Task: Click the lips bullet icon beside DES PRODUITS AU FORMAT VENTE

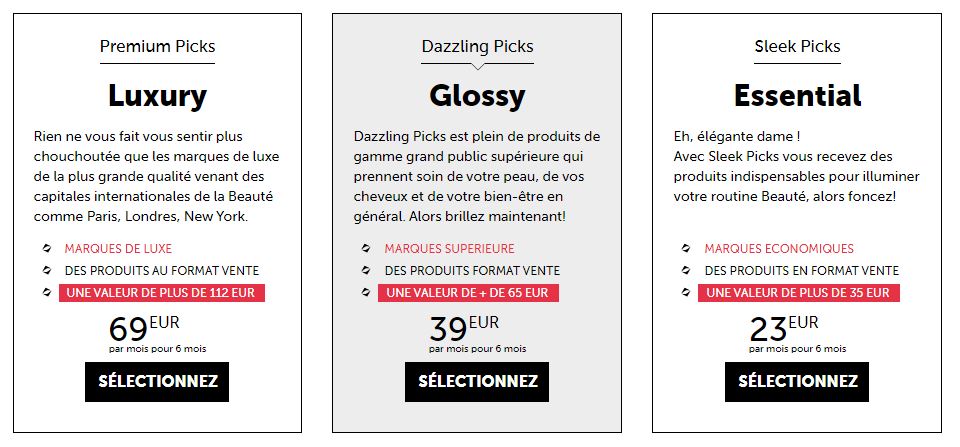Action: [47, 270]
